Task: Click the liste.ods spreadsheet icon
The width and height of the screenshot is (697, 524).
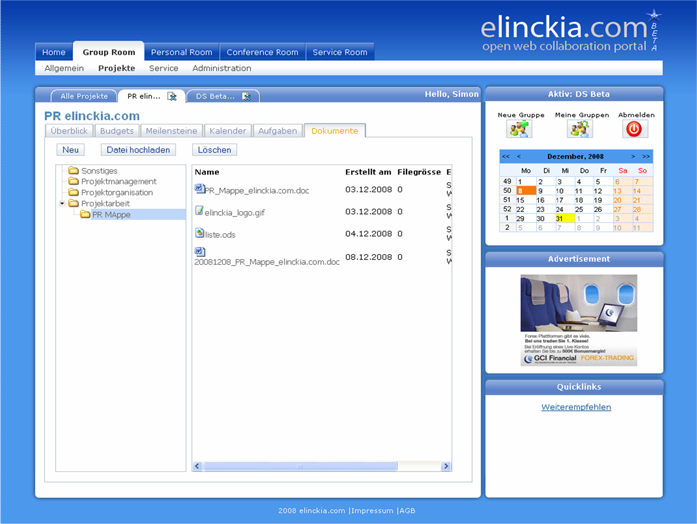Action: pos(199,233)
